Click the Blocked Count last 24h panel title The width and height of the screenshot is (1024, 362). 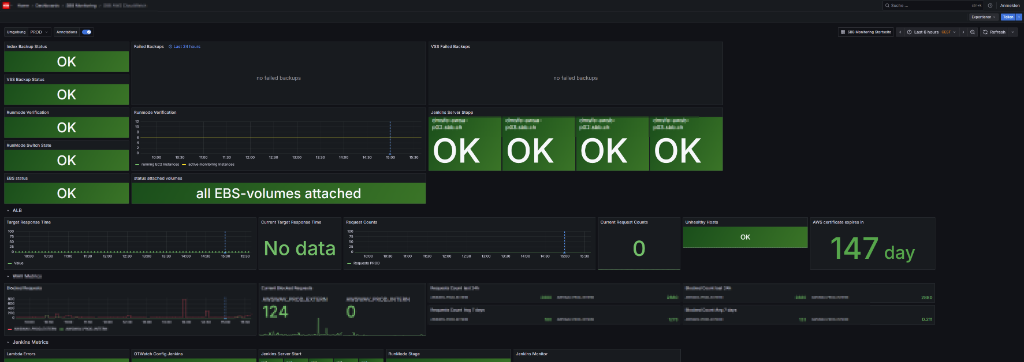(709, 288)
